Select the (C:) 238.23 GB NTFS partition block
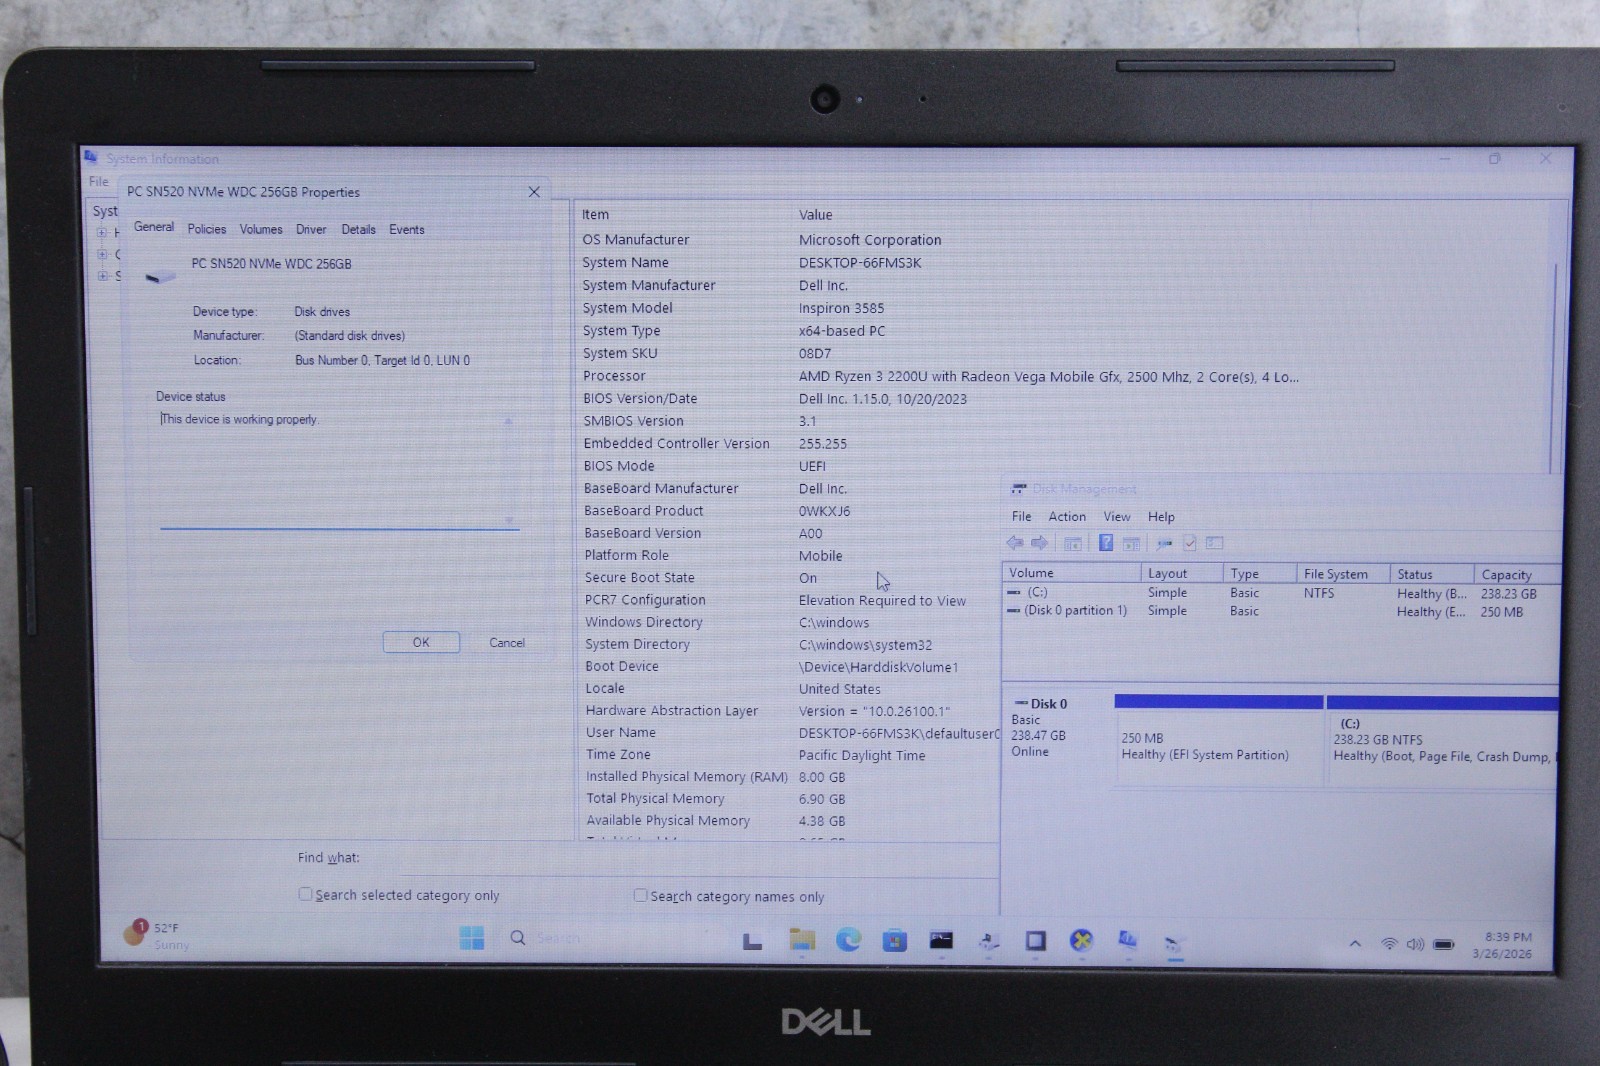The height and width of the screenshot is (1066, 1600). pyautogui.click(x=1442, y=745)
